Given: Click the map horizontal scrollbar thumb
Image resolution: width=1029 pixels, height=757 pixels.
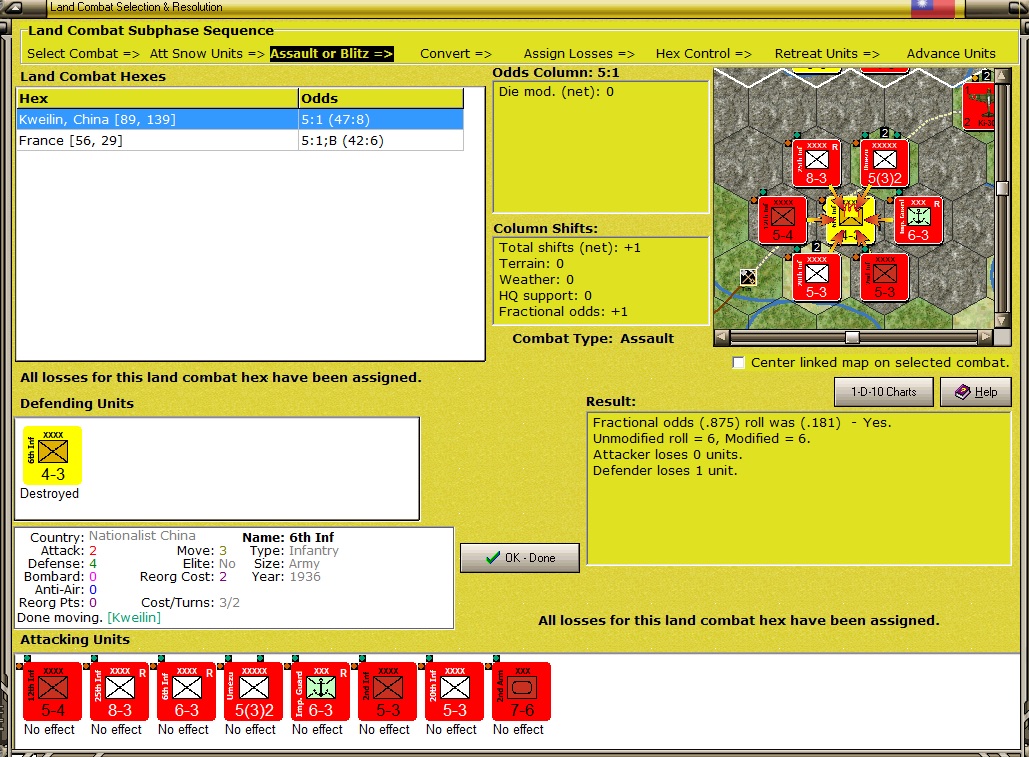Looking at the screenshot, I should point(852,337).
